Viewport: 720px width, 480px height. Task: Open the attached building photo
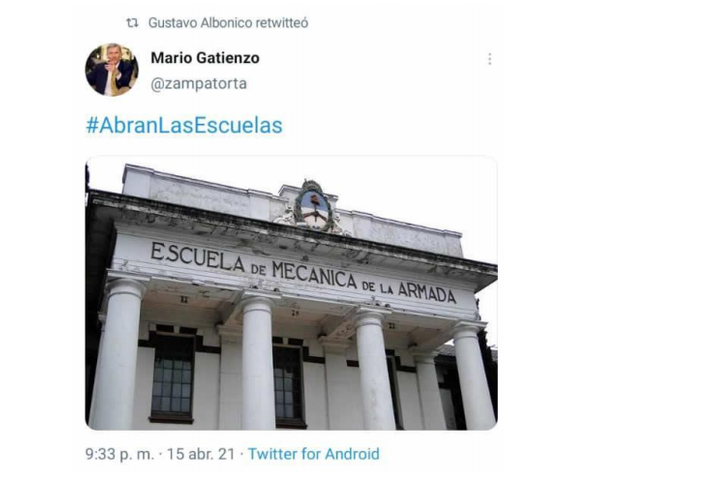[291, 293]
